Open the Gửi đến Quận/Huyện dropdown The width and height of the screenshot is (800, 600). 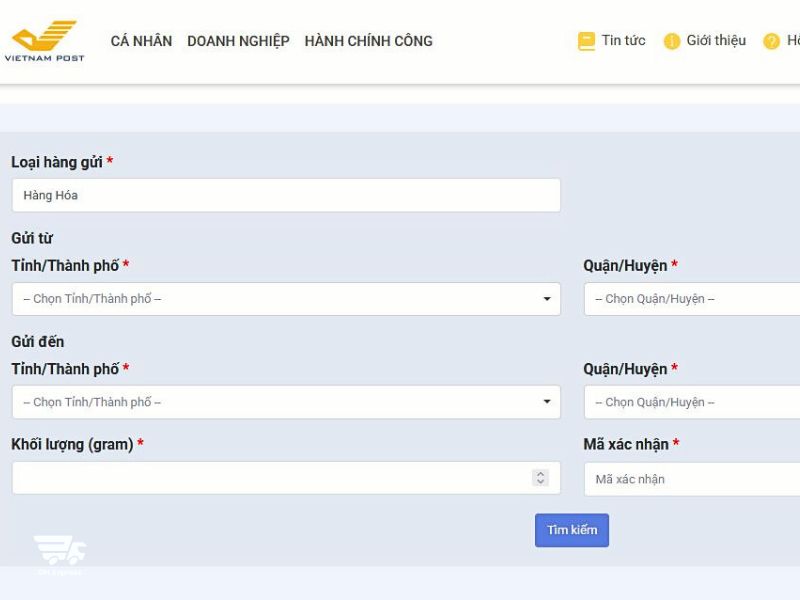[x=692, y=402]
